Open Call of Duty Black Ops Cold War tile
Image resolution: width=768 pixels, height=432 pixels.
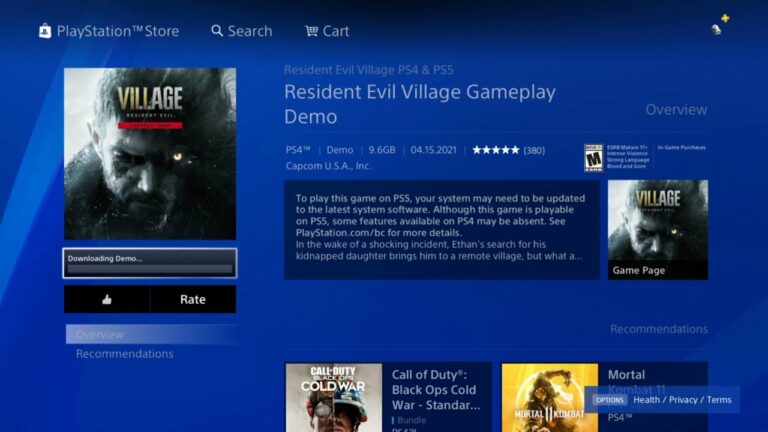[388, 397]
